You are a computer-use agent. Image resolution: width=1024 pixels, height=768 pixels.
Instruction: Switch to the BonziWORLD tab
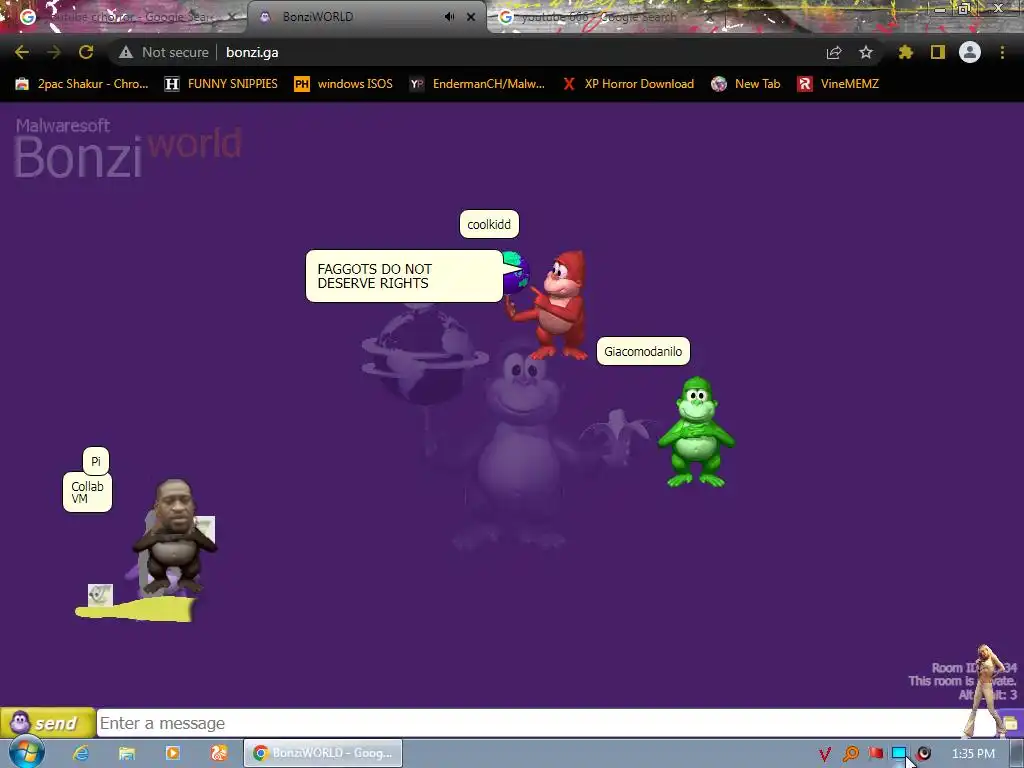point(366,17)
